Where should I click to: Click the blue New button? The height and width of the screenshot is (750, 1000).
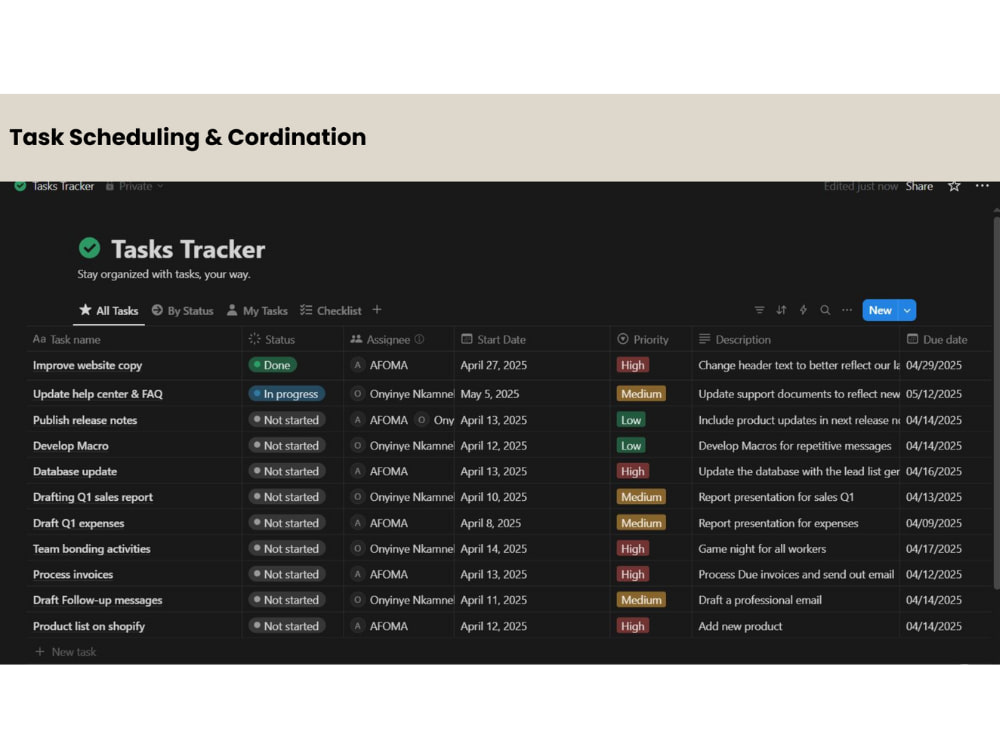pyautogui.click(x=880, y=310)
